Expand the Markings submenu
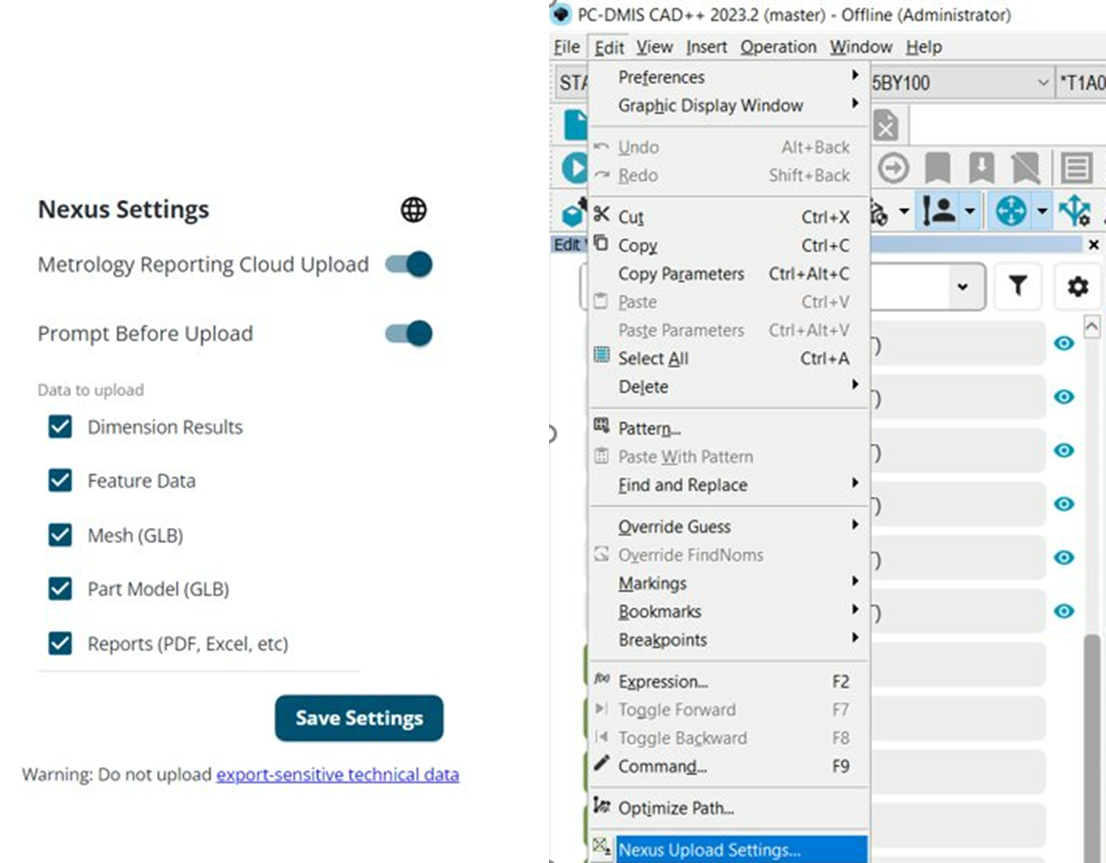This screenshot has height=863, width=1106. point(728,583)
